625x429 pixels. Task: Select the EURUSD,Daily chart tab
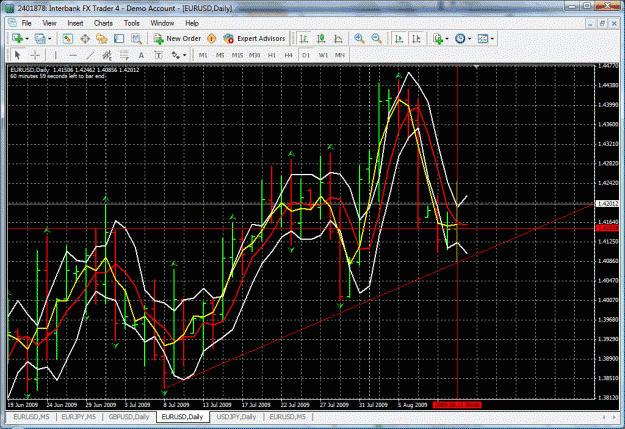pyautogui.click(x=182, y=417)
